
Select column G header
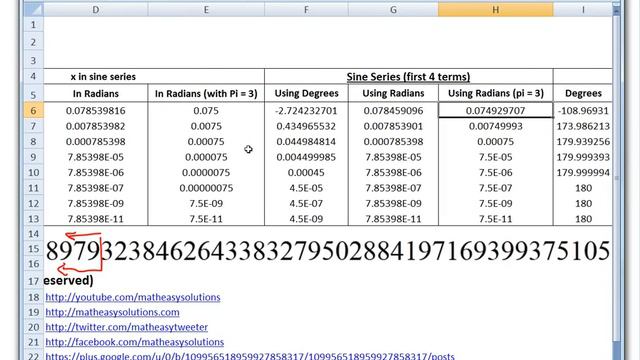[393, 10]
